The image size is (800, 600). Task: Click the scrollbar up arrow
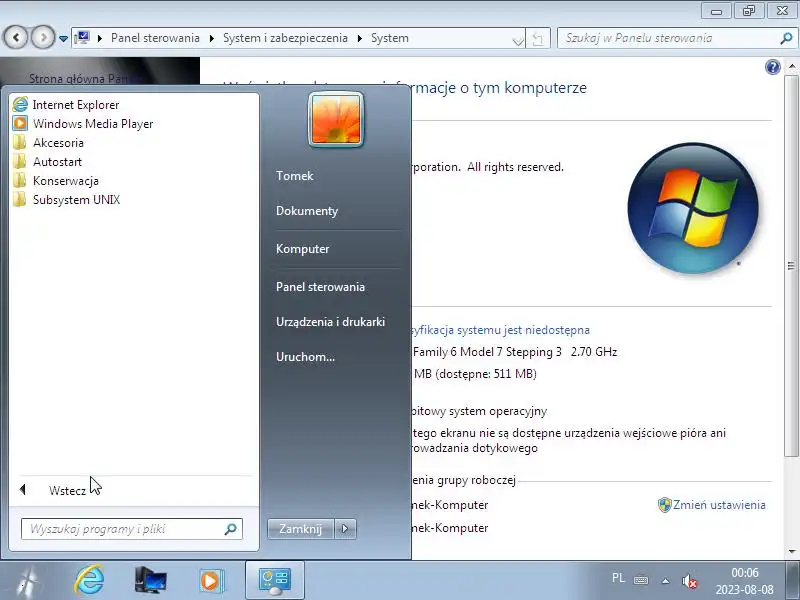click(x=792, y=66)
